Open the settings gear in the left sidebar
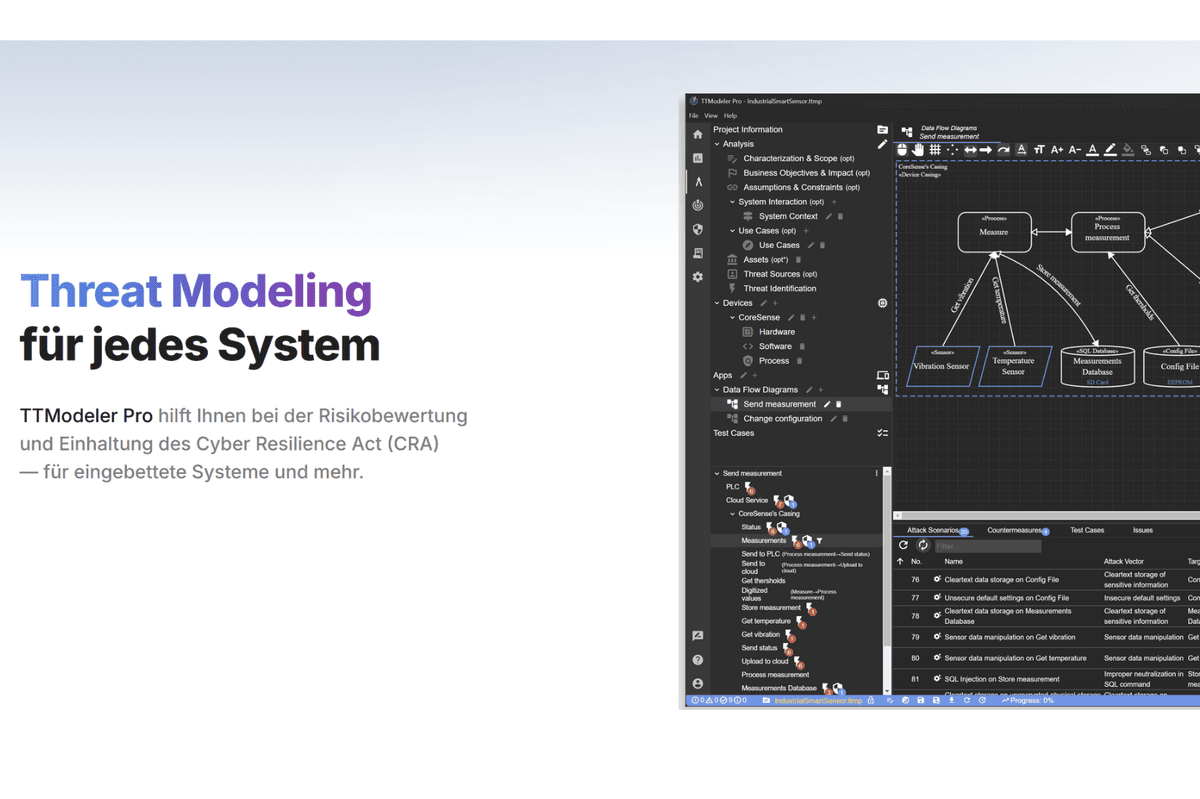This screenshot has width=1200, height=799. 698,277
